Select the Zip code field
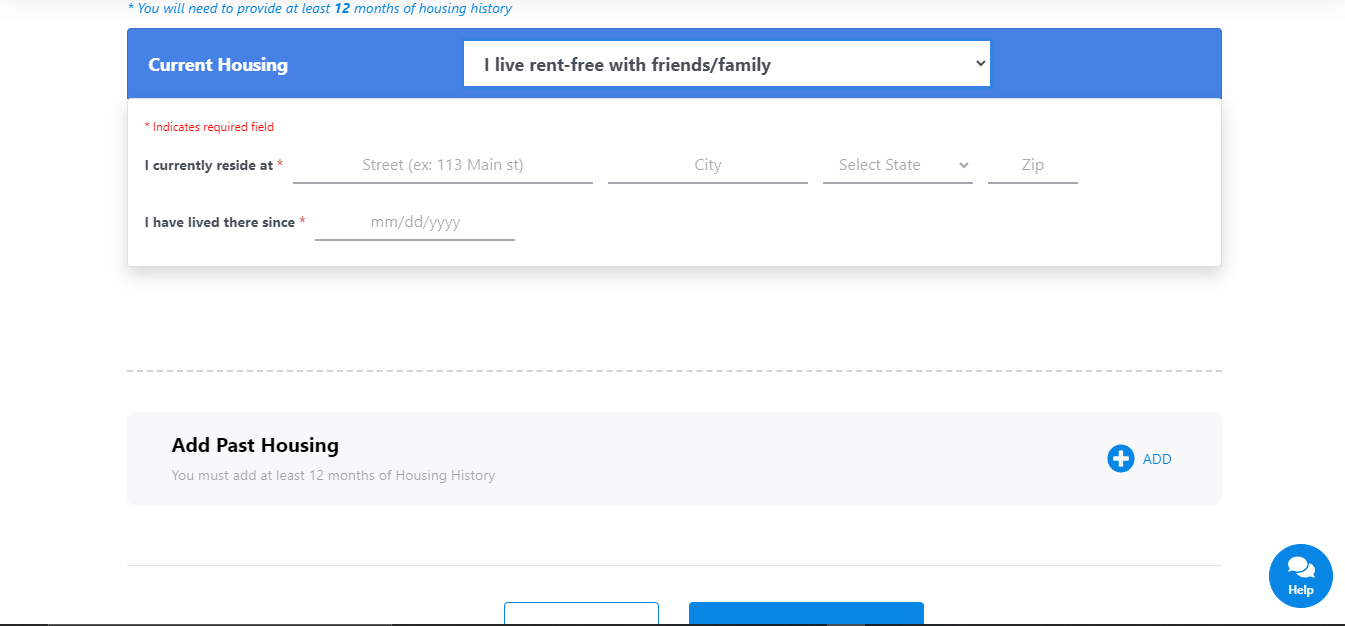Image resolution: width=1345 pixels, height=626 pixels. (x=1033, y=165)
